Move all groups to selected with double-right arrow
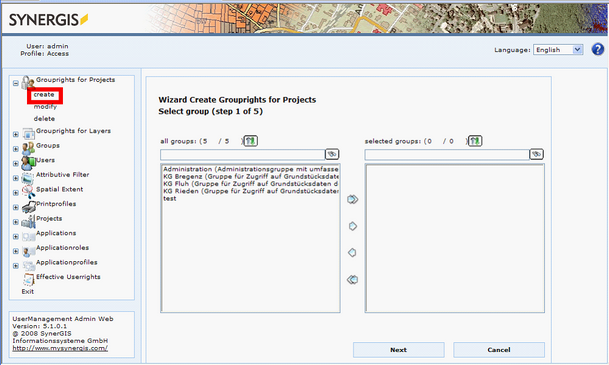 [353, 199]
